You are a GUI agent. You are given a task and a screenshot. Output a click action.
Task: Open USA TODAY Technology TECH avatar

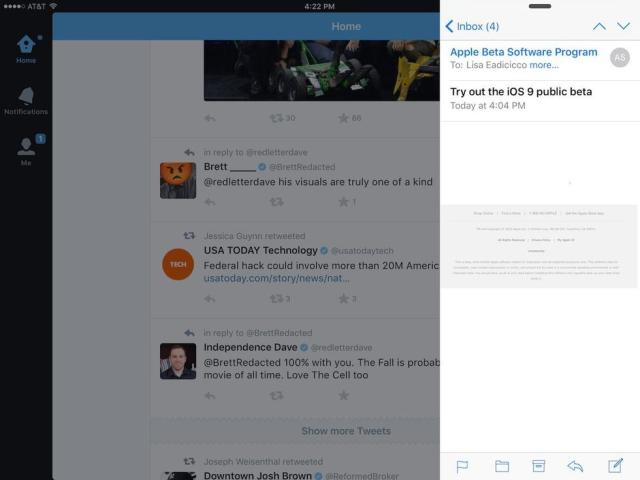pyautogui.click(x=178, y=264)
